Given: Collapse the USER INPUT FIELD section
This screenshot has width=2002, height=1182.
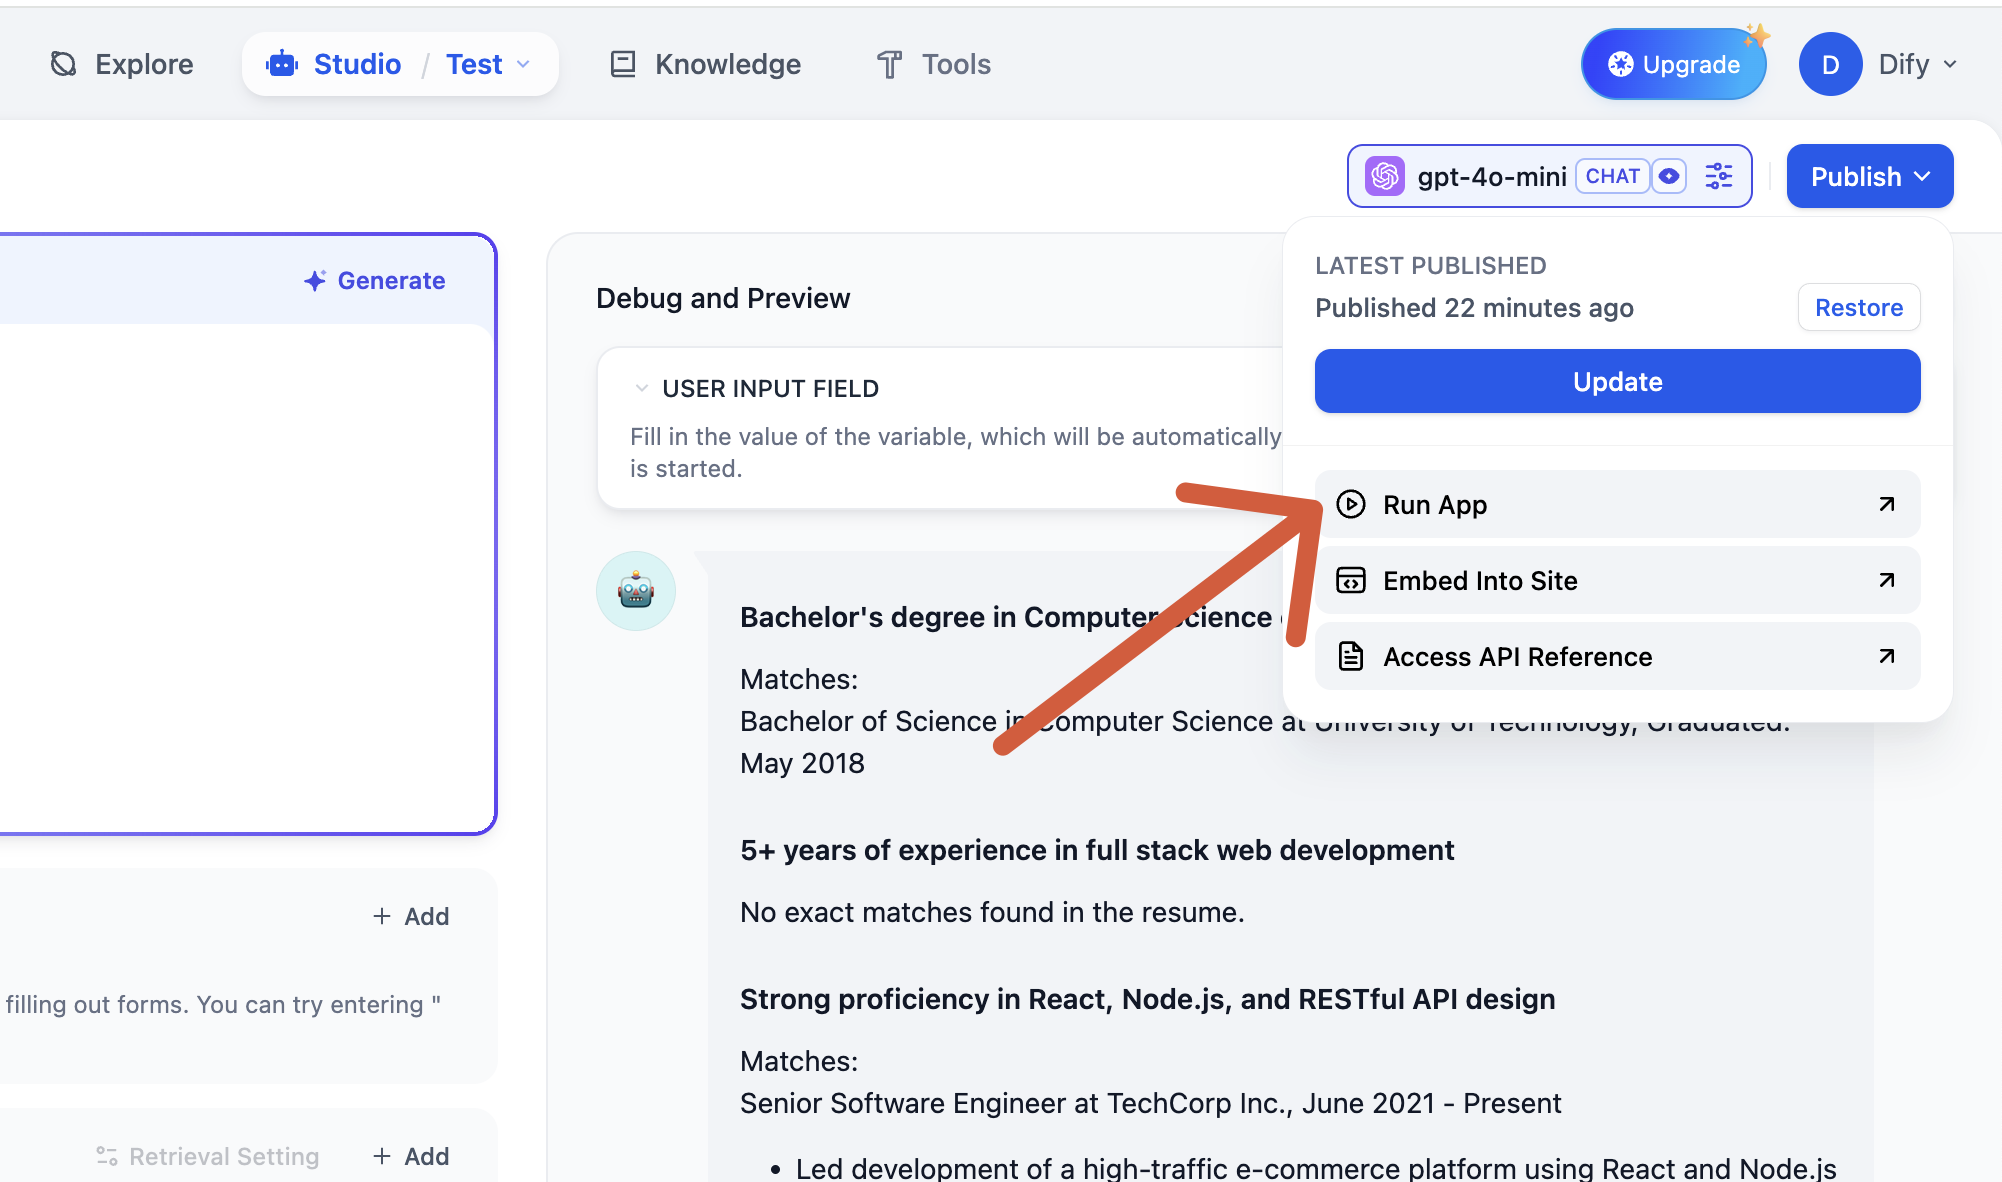Looking at the screenshot, I should 643,388.
